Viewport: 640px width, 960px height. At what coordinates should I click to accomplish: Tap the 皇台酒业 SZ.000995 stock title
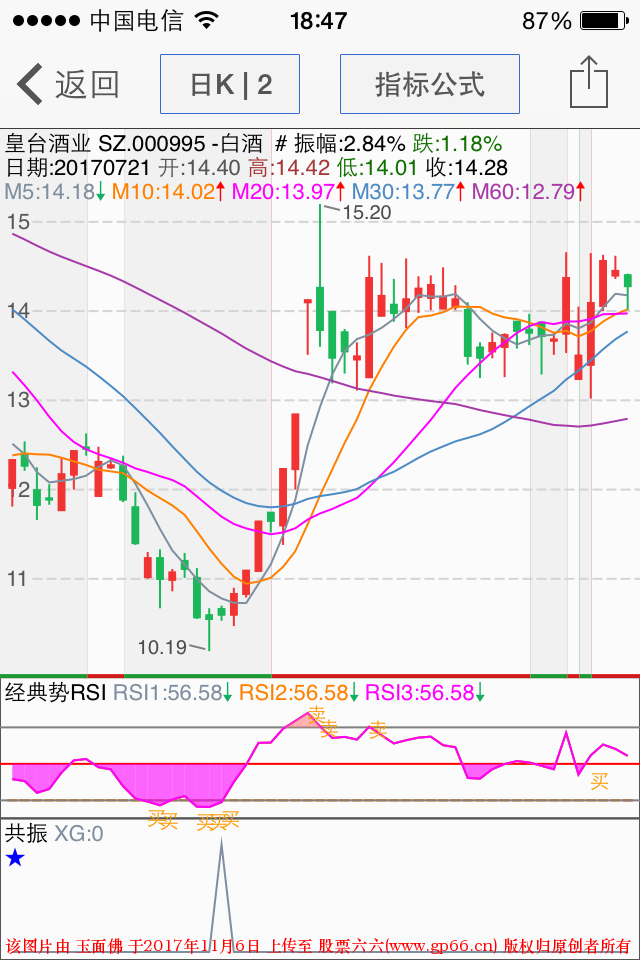(x=105, y=143)
